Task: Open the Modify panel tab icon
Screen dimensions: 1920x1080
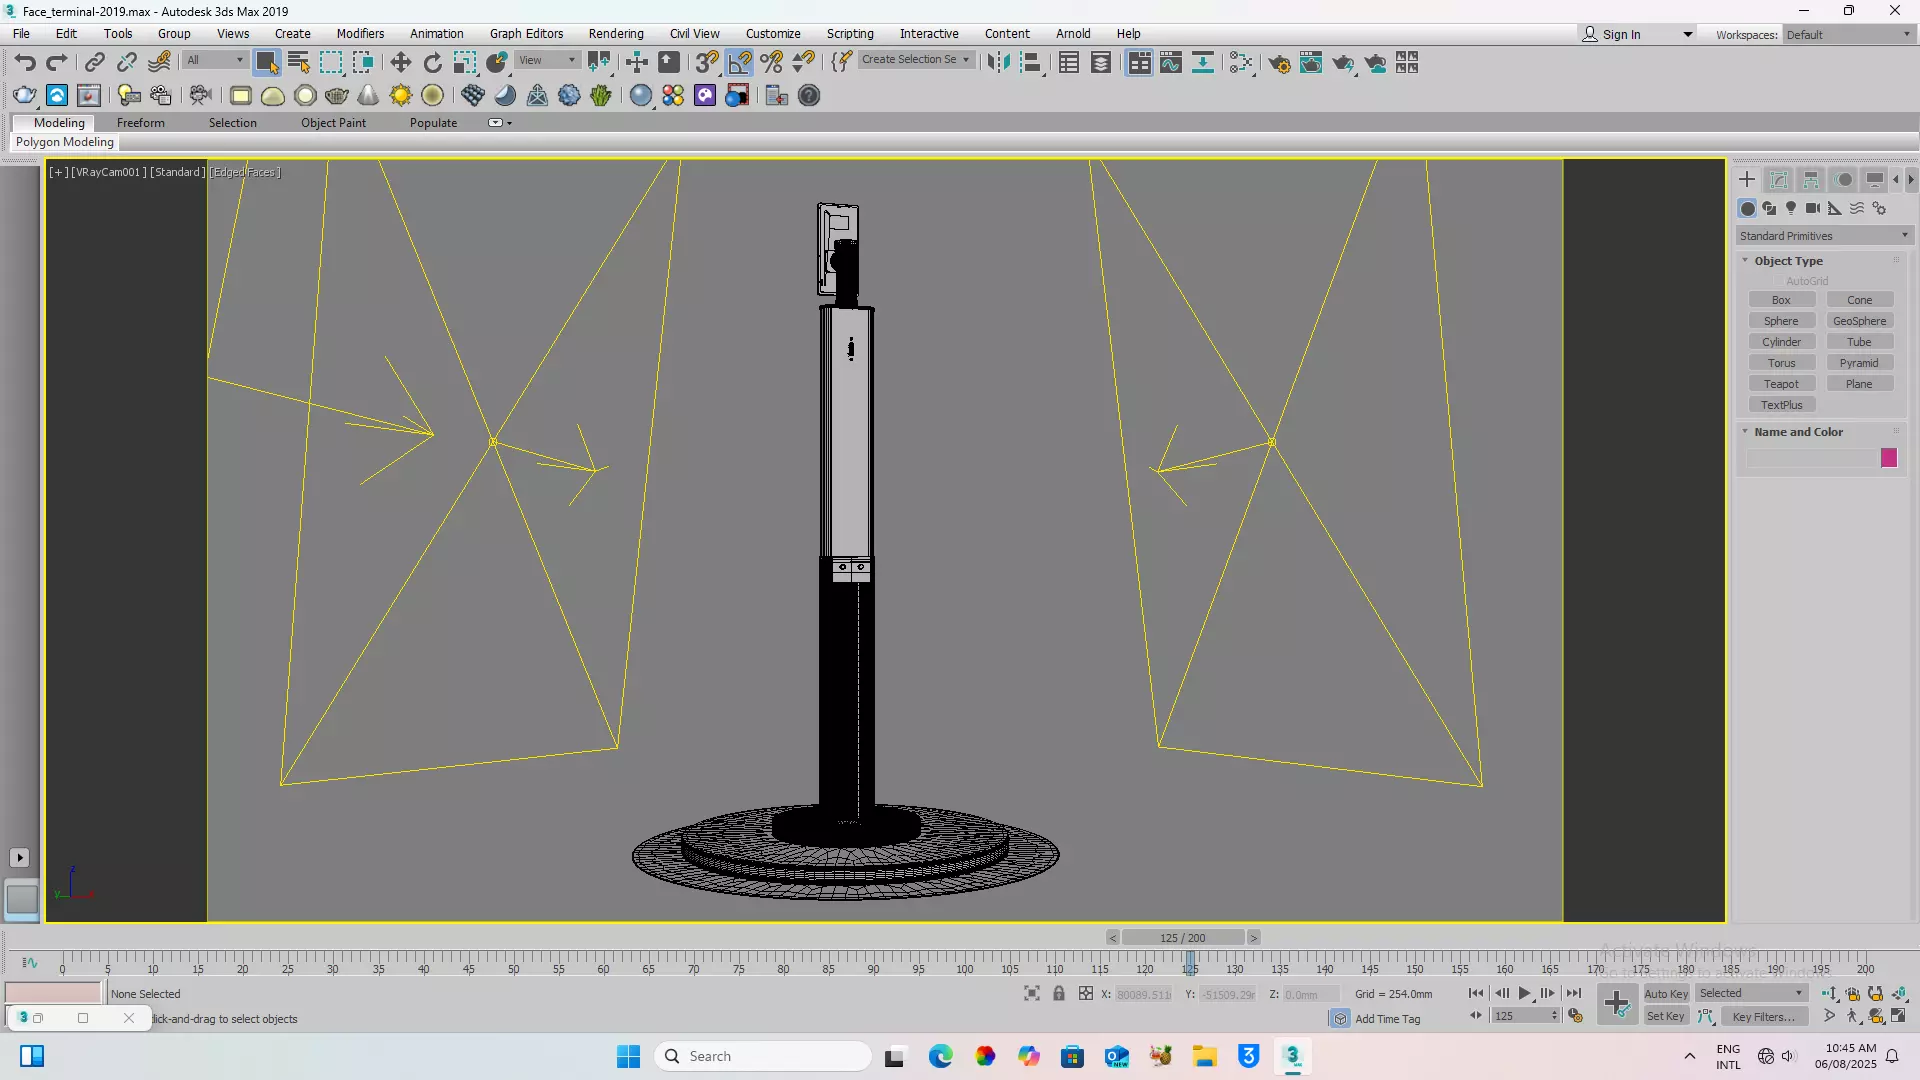Action: (x=1779, y=180)
